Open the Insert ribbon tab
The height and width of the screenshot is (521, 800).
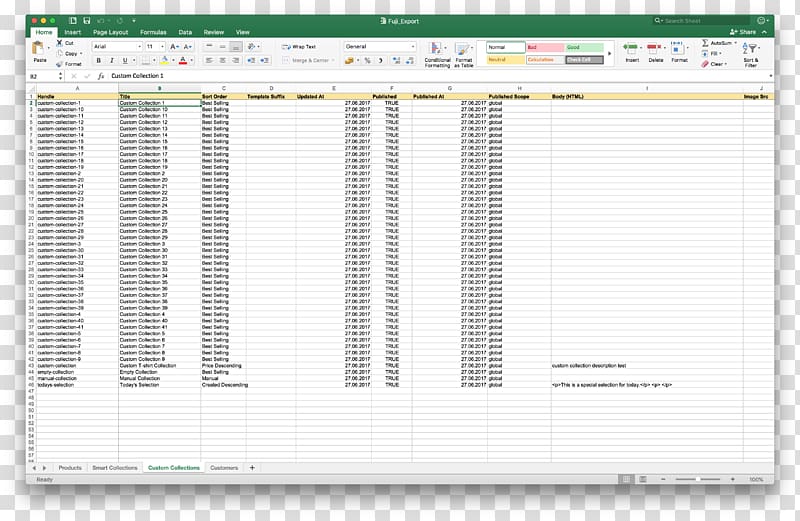[72, 32]
